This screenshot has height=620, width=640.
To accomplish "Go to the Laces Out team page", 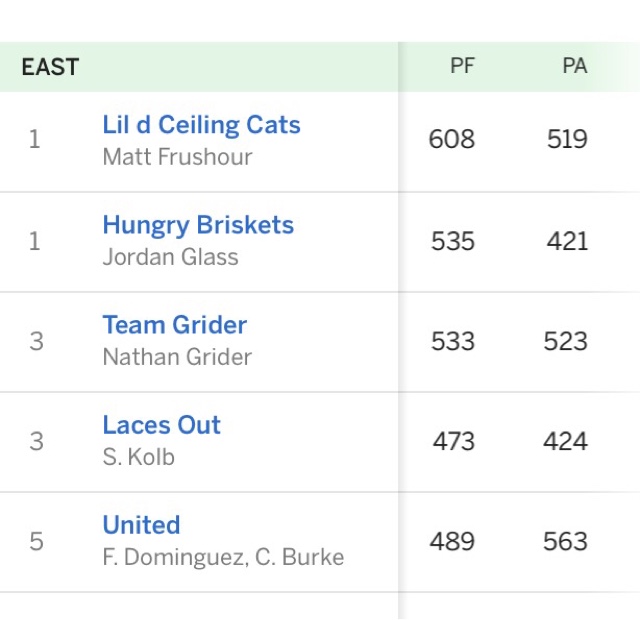I will [x=161, y=425].
